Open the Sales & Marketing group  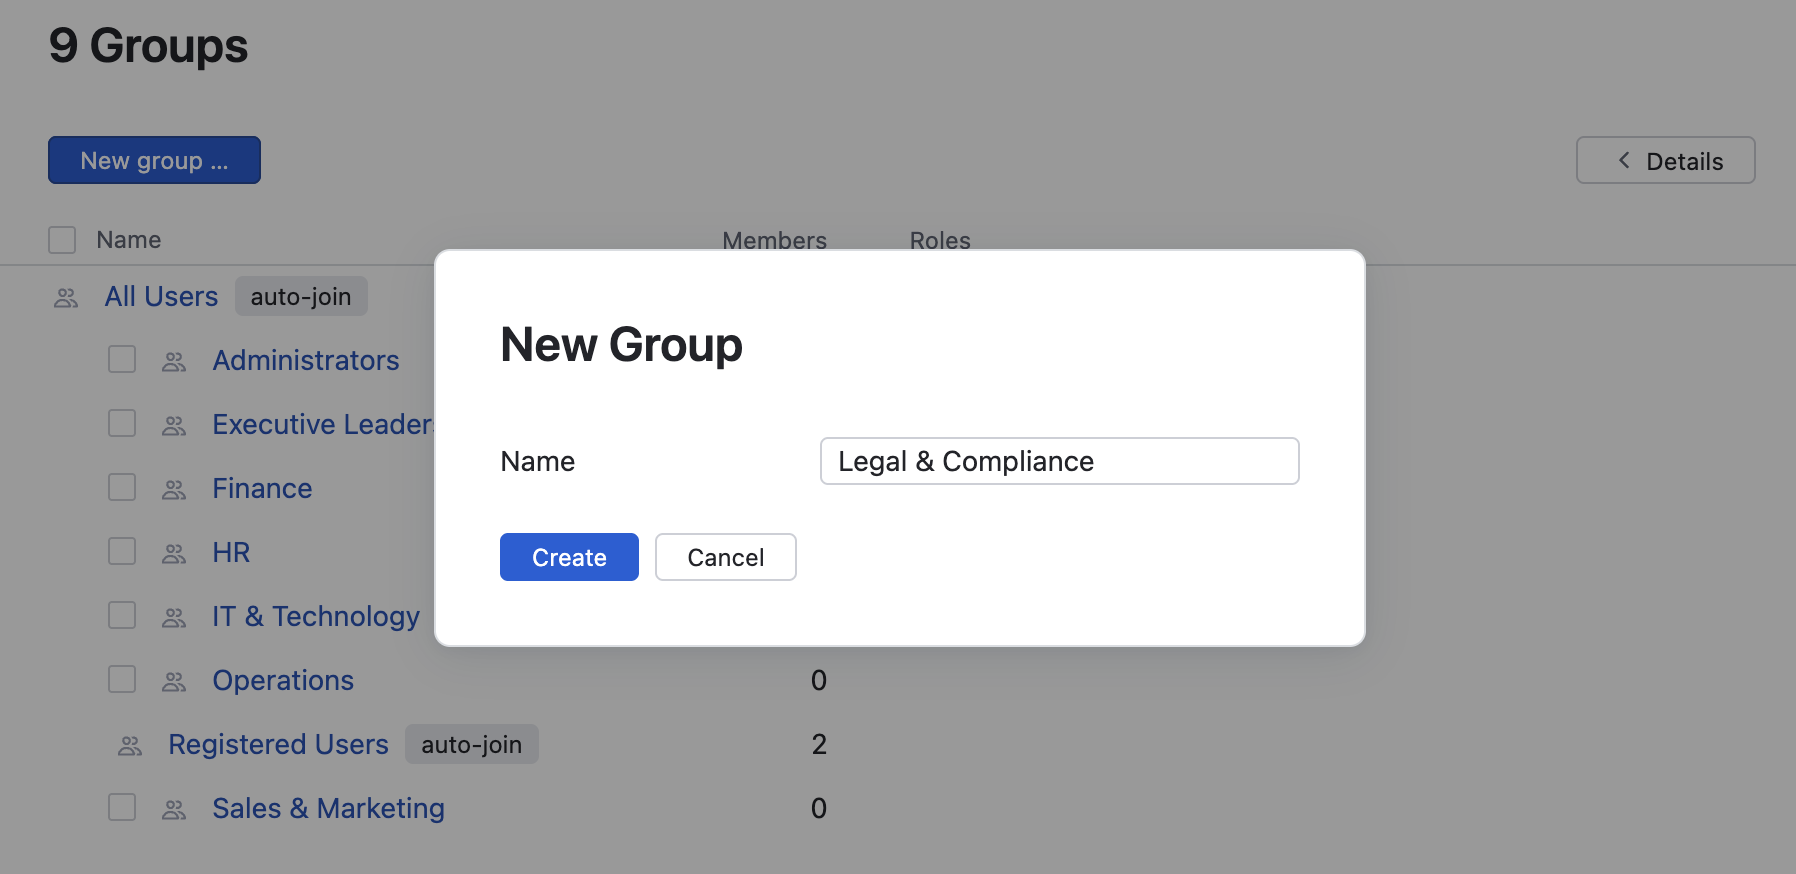coord(328,808)
